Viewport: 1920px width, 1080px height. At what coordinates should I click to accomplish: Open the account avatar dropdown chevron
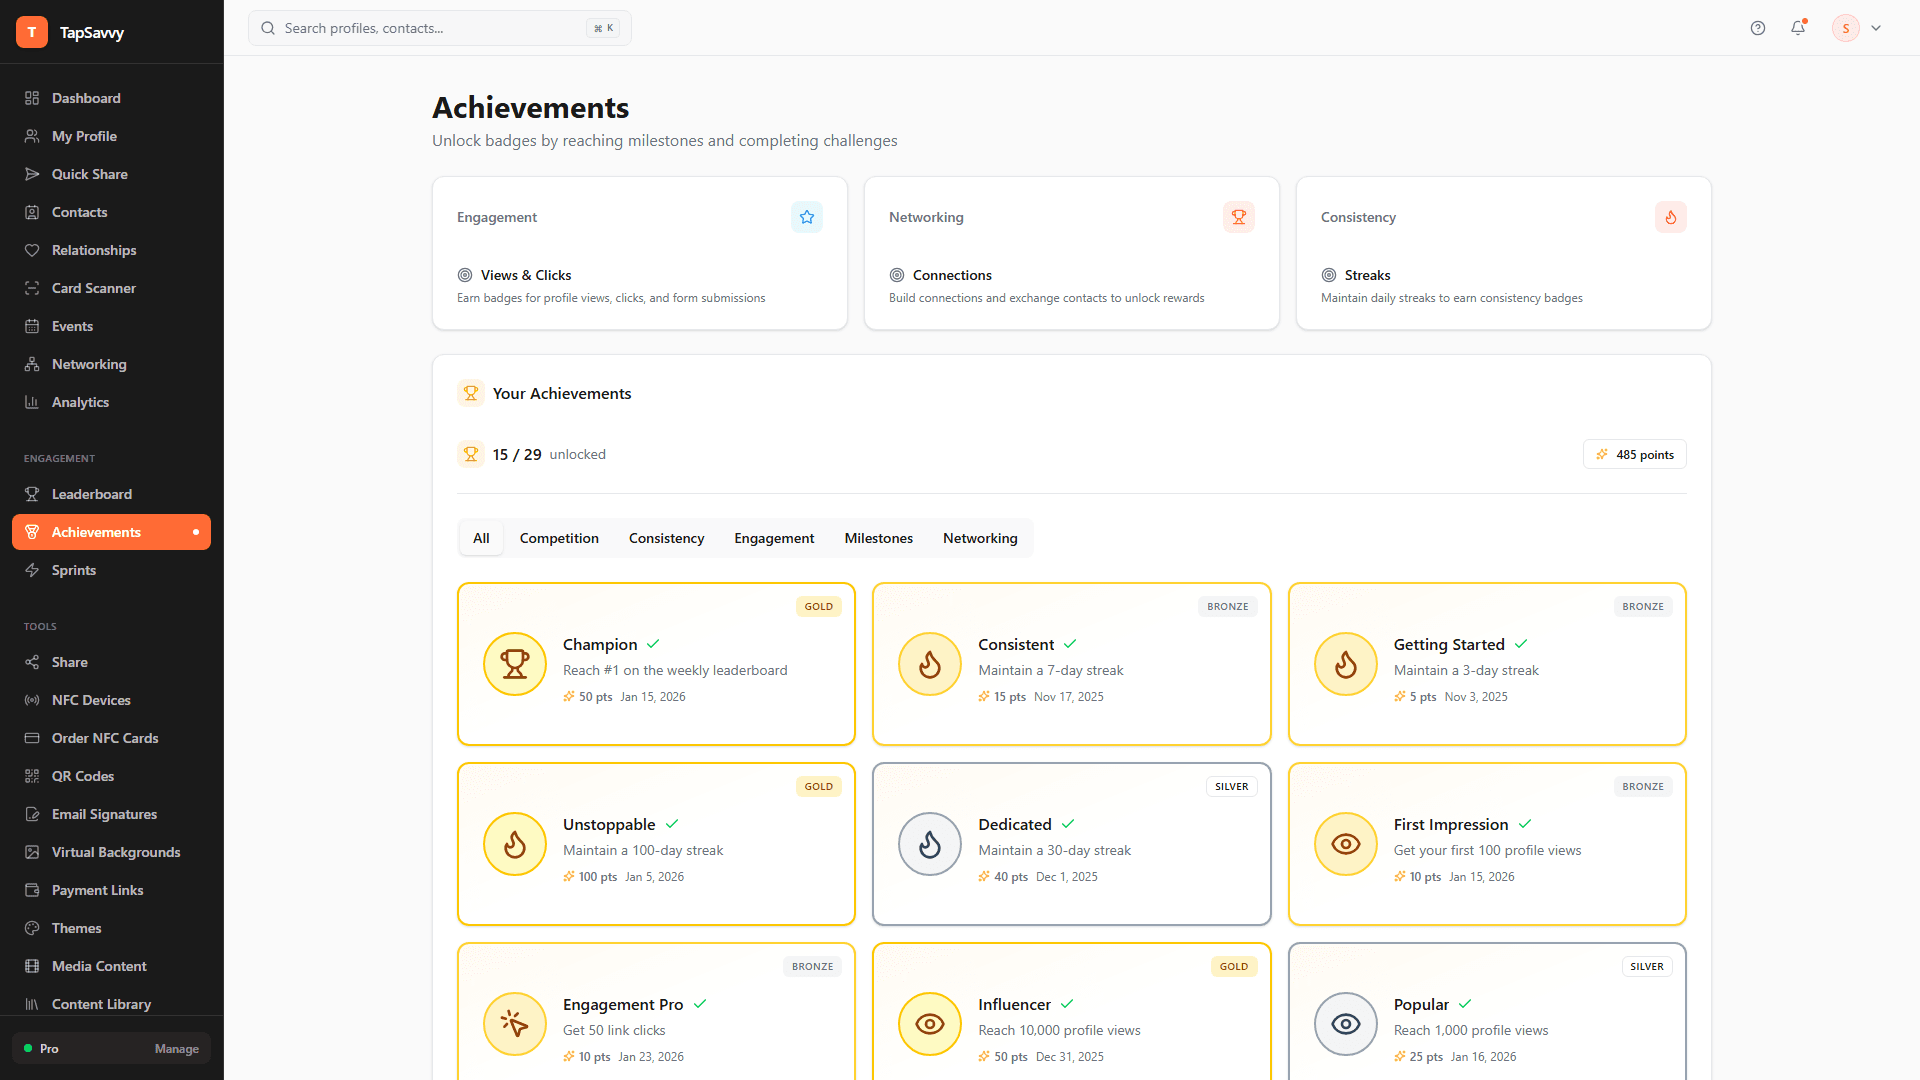(x=1876, y=28)
